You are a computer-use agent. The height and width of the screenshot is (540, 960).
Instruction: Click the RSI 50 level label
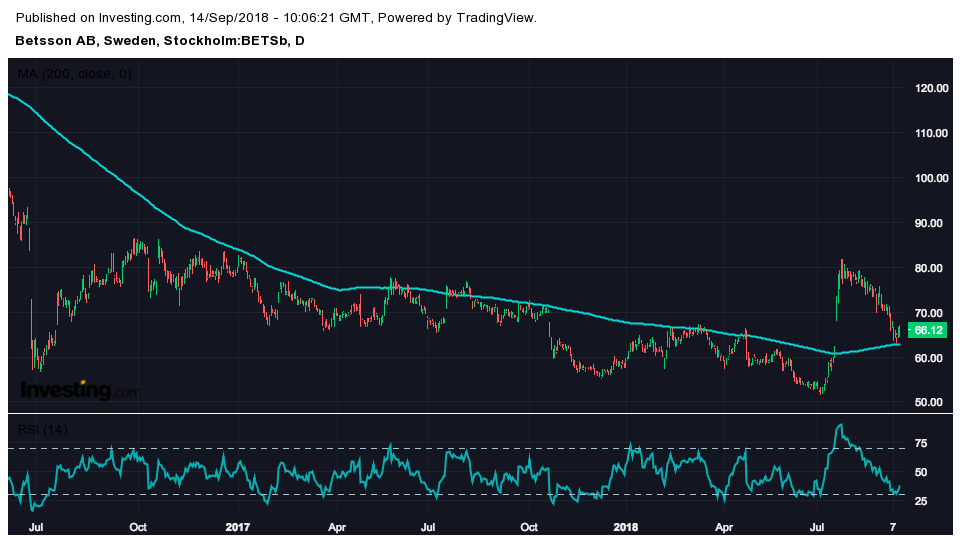tap(921, 472)
